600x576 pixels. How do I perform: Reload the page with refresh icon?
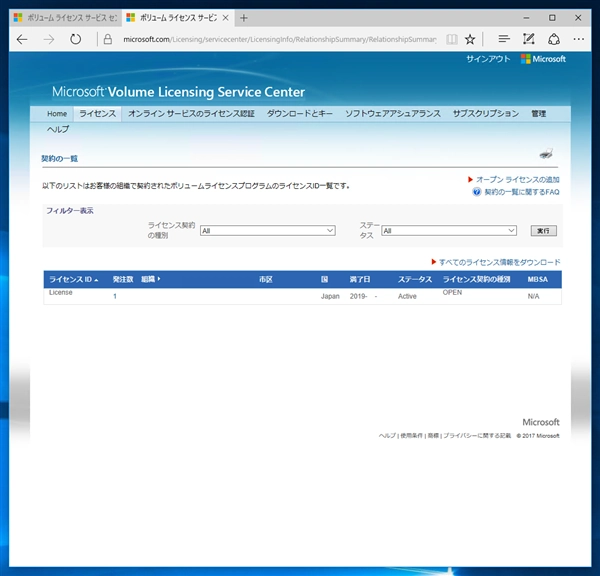click(75, 39)
